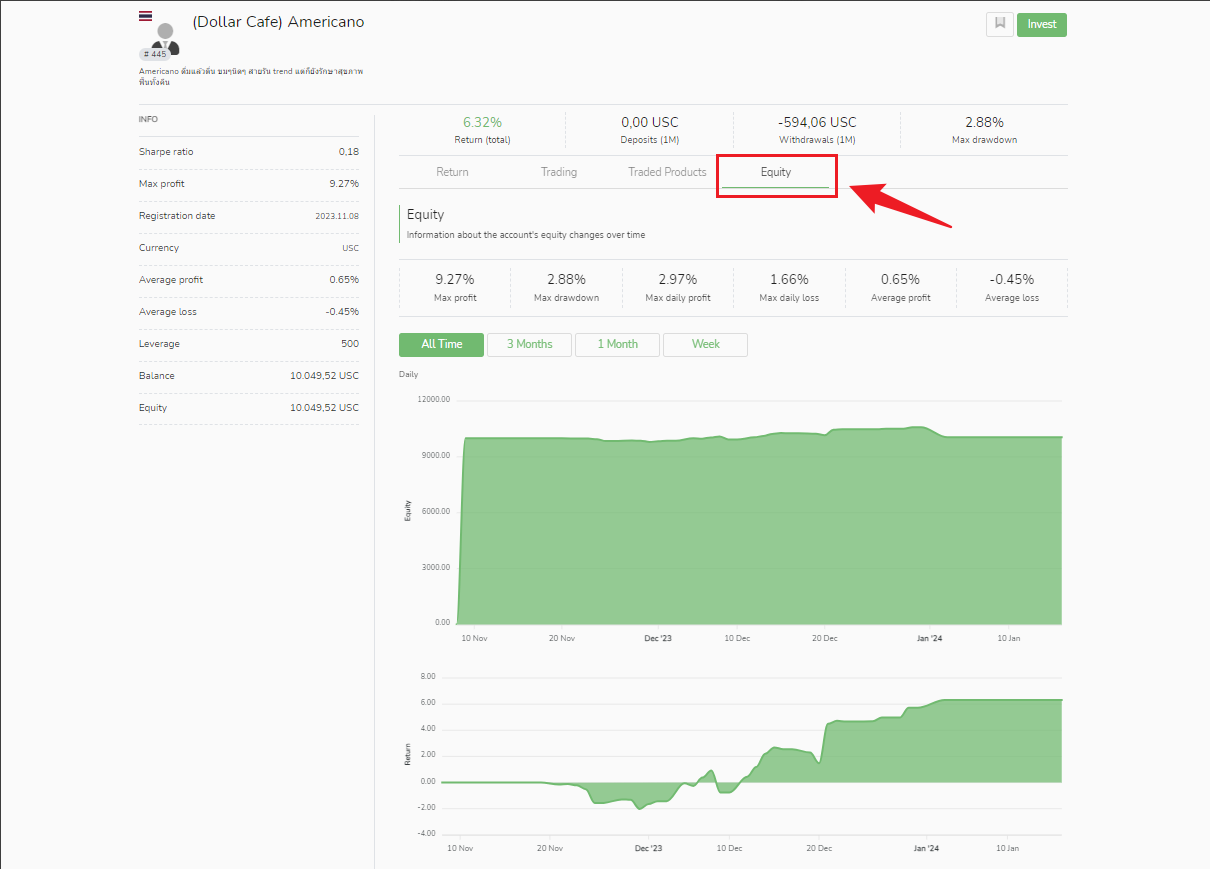Choose the 1 Month range
The width and height of the screenshot is (1210, 869).
coord(617,344)
